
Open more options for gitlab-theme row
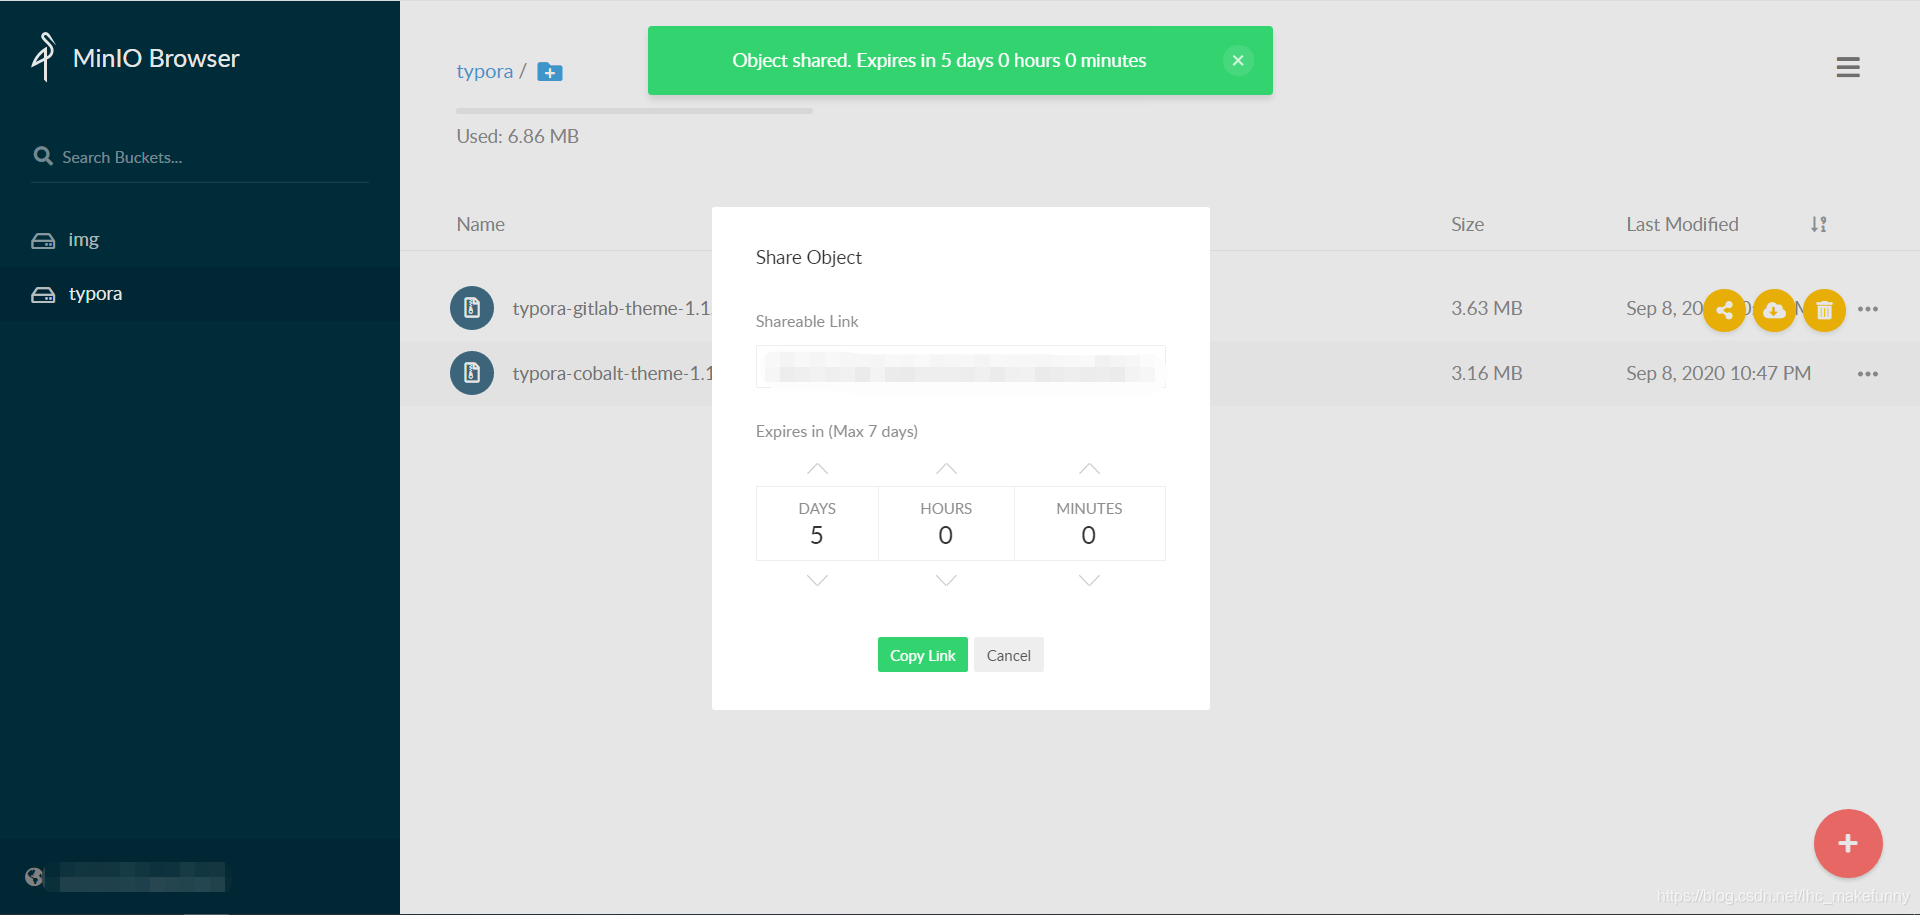tap(1868, 309)
